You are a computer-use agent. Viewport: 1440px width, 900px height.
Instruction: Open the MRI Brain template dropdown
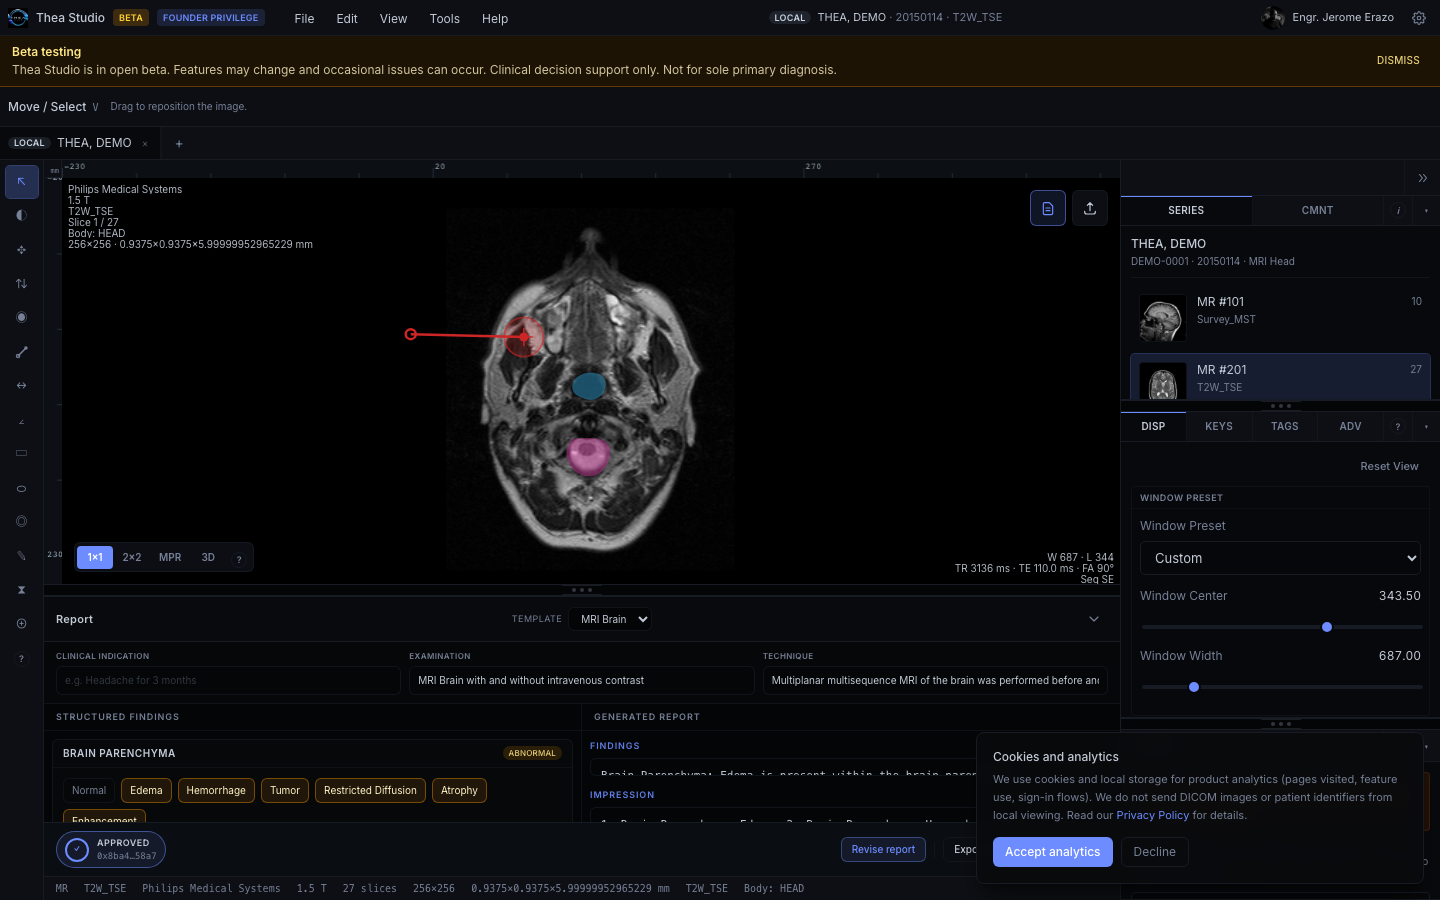click(610, 619)
